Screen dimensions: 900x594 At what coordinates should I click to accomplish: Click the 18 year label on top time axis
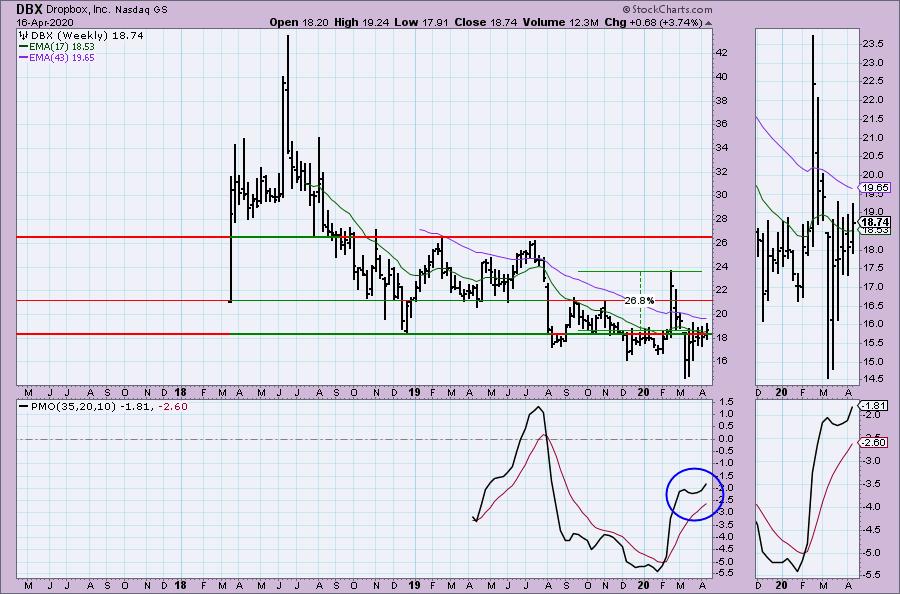pos(181,393)
